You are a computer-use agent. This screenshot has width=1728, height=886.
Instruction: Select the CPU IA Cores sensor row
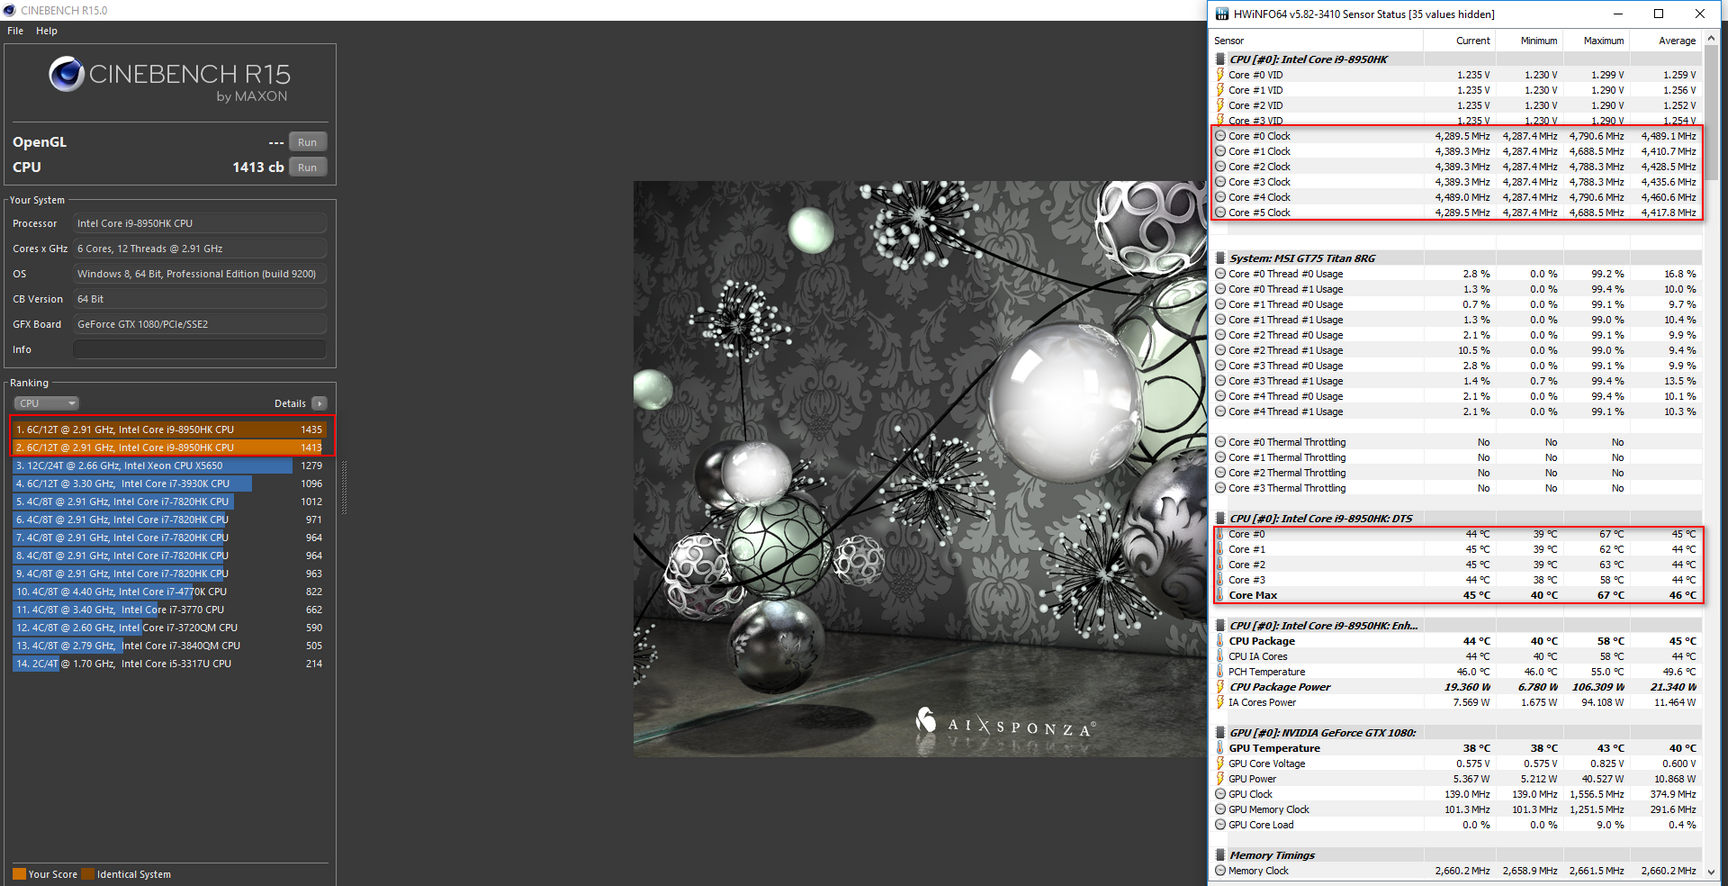pos(1457,657)
